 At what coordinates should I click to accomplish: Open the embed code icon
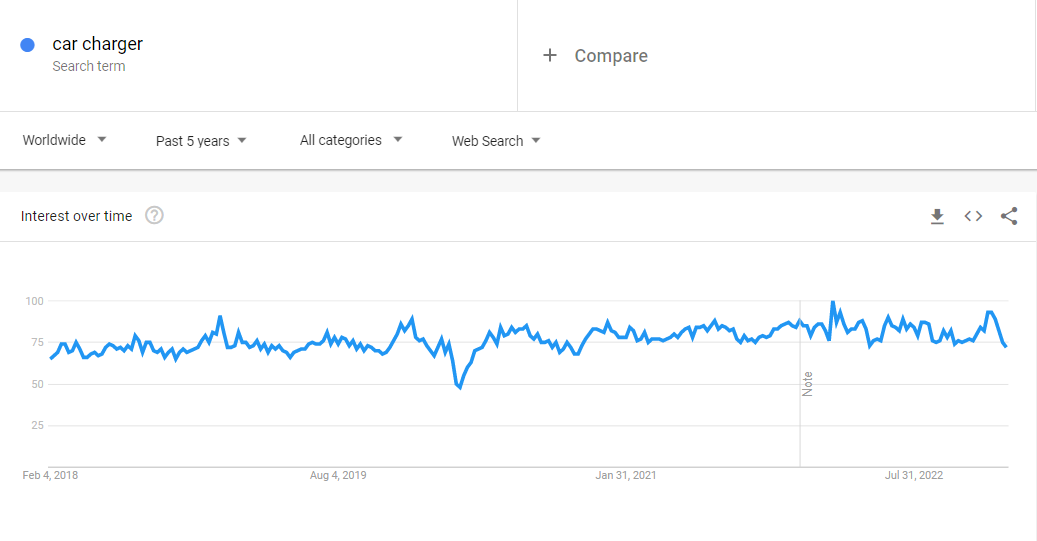tap(973, 216)
